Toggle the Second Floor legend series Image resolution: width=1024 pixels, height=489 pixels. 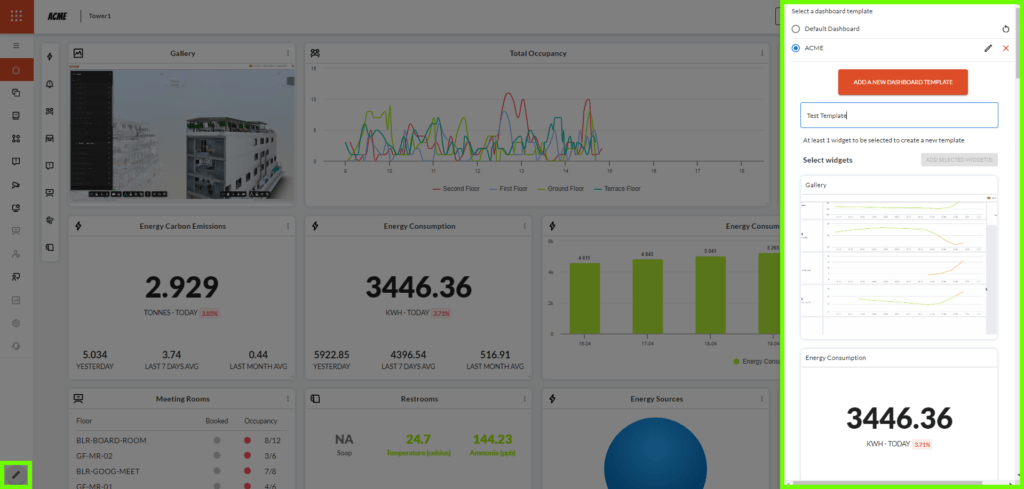tap(458, 188)
